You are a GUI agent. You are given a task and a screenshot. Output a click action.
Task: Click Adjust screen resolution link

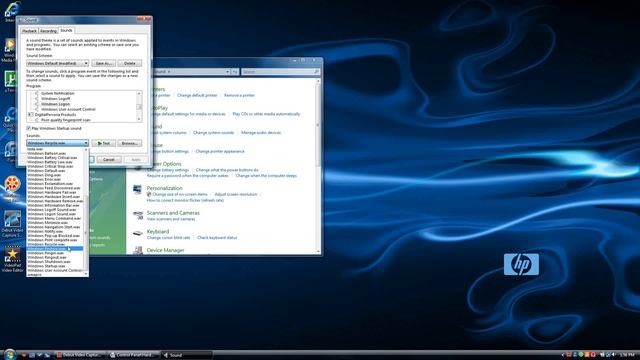point(236,195)
